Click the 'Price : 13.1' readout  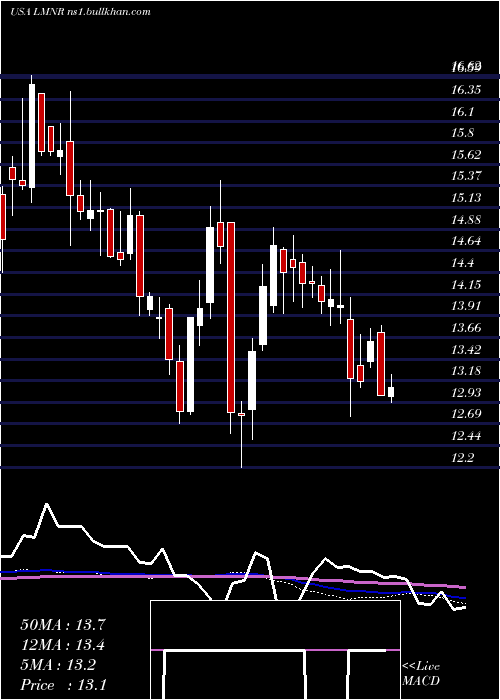pos(63,685)
